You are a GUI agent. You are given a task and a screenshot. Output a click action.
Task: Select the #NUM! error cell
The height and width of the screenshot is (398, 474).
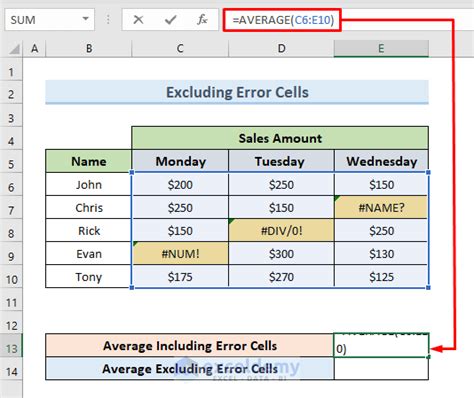(x=180, y=254)
